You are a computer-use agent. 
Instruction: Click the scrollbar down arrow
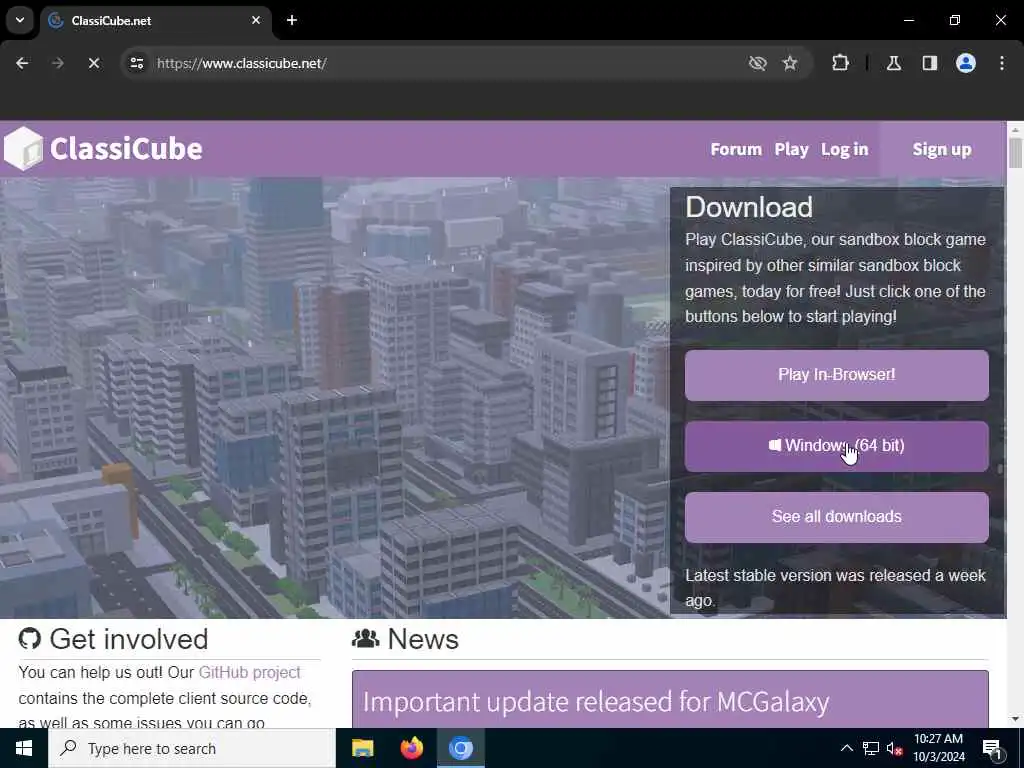(x=1015, y=719)
